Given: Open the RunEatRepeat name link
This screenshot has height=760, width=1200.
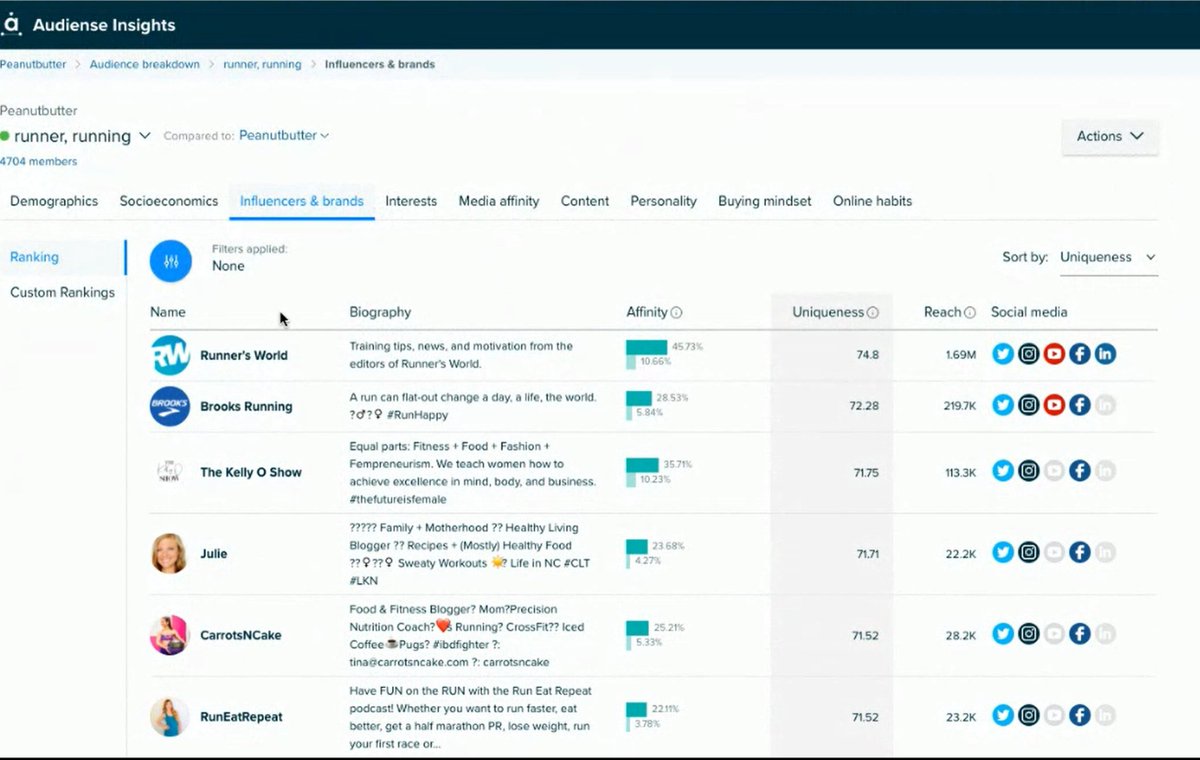Looking at the screenshot, I should click(241, 716).
